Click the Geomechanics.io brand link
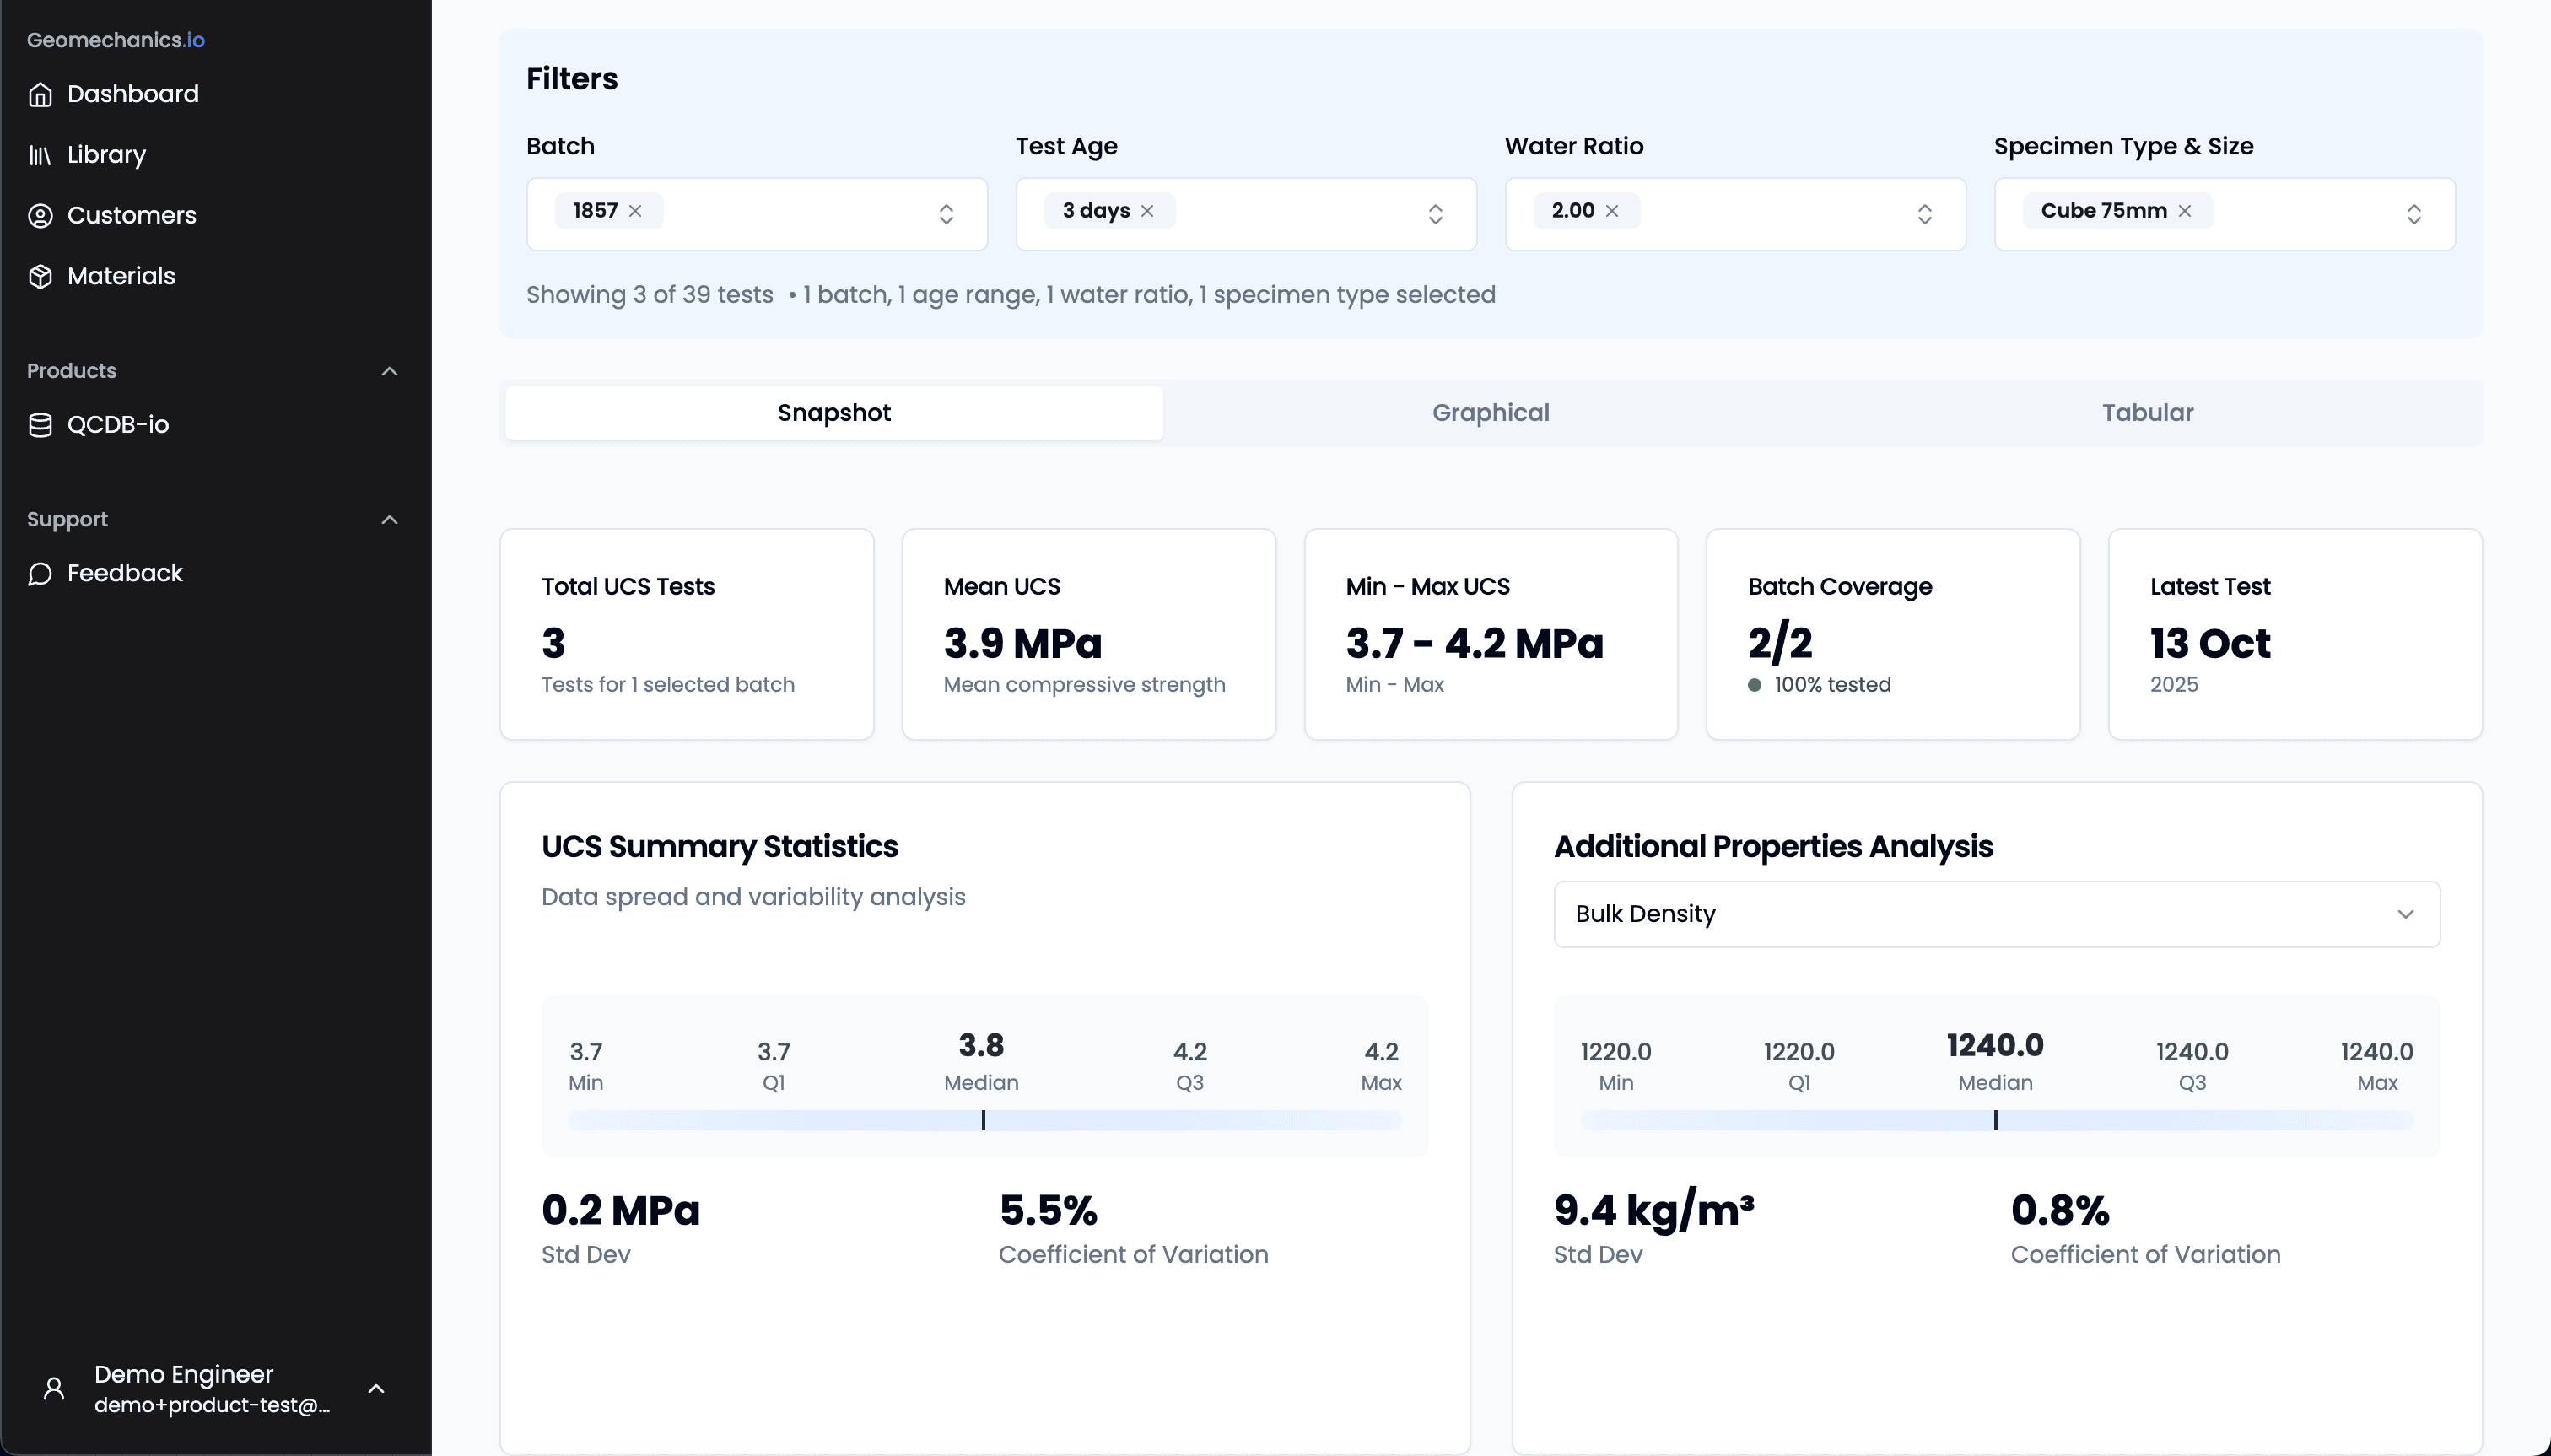Screen dimensions: 2551x1456 (115, 40)
